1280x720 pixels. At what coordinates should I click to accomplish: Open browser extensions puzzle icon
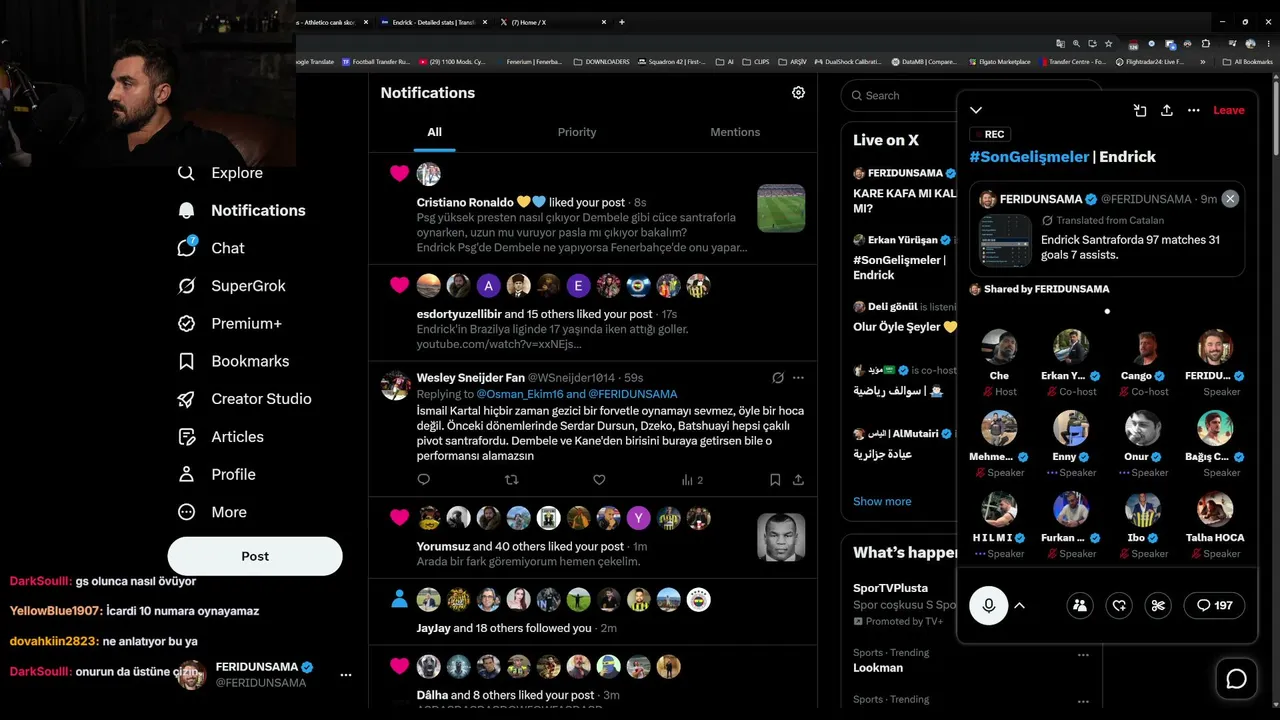[x=1205, y=44]
